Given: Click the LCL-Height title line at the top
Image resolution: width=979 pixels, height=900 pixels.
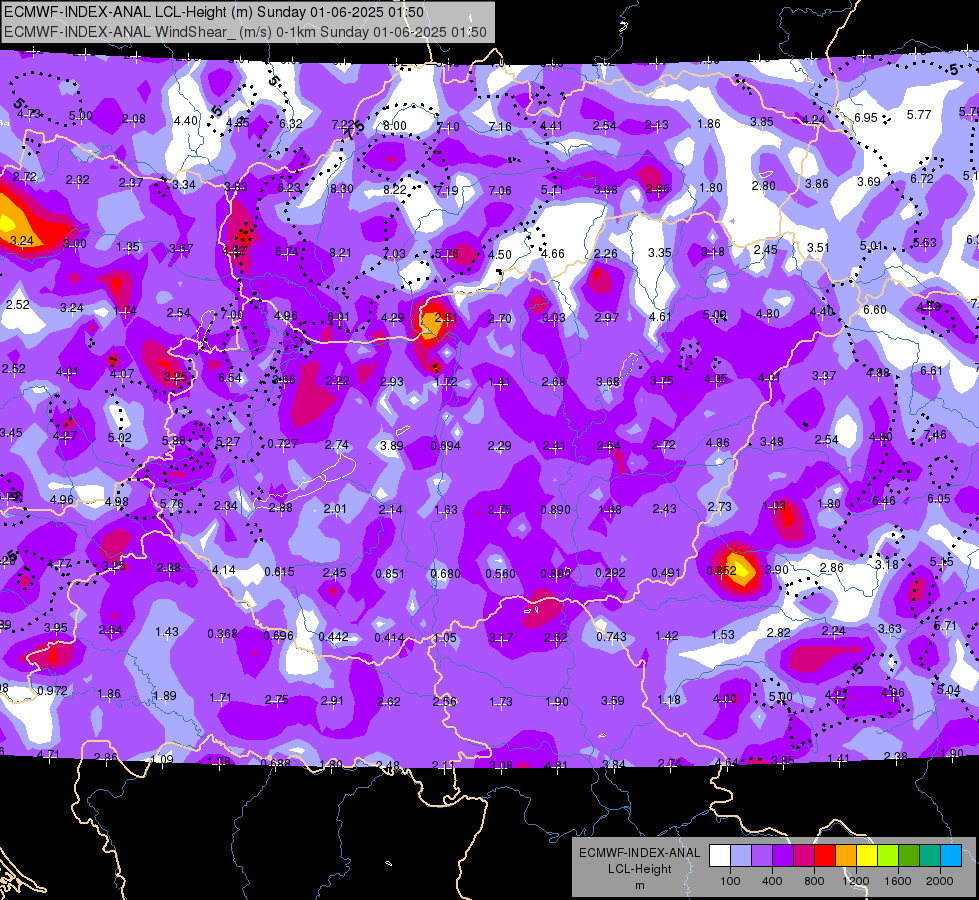Looking at the screenshot, I should (214, 12).
